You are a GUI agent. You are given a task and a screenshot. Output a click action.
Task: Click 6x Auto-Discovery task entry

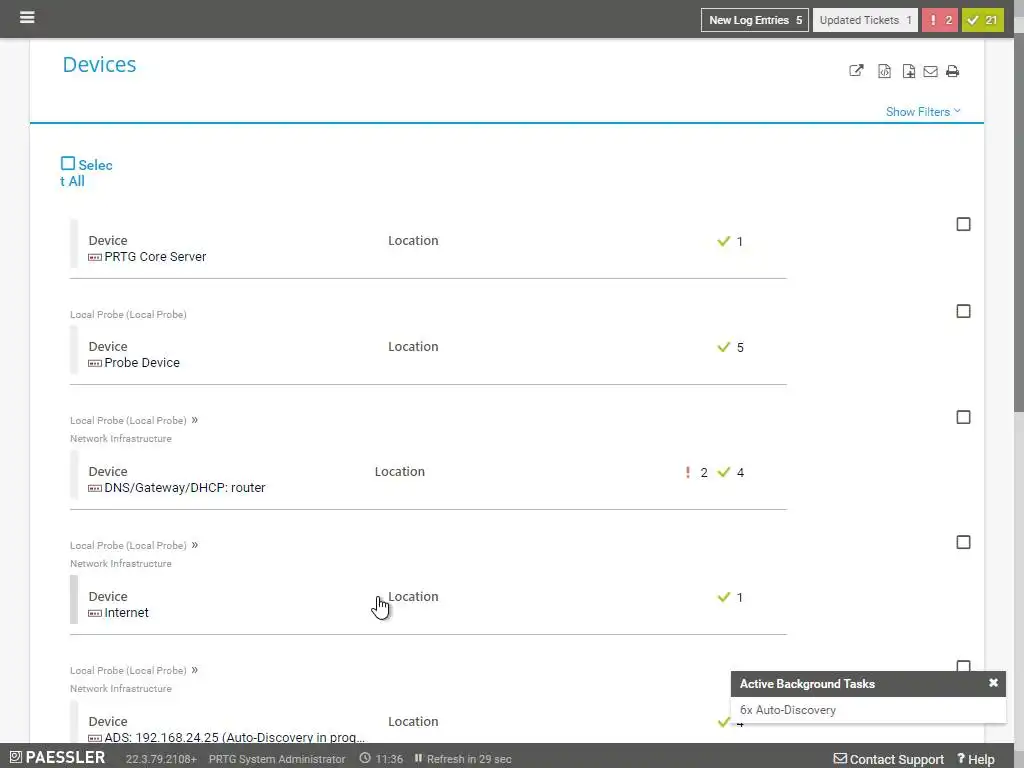788,710
